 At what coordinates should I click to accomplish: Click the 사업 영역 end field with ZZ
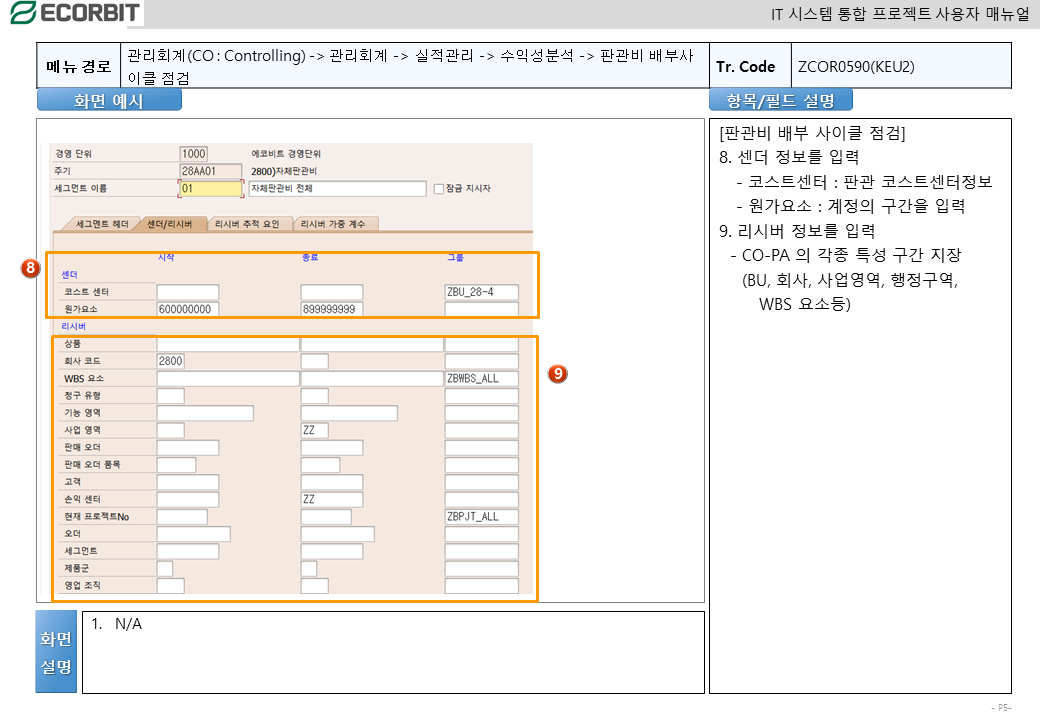tap(314, 430)
